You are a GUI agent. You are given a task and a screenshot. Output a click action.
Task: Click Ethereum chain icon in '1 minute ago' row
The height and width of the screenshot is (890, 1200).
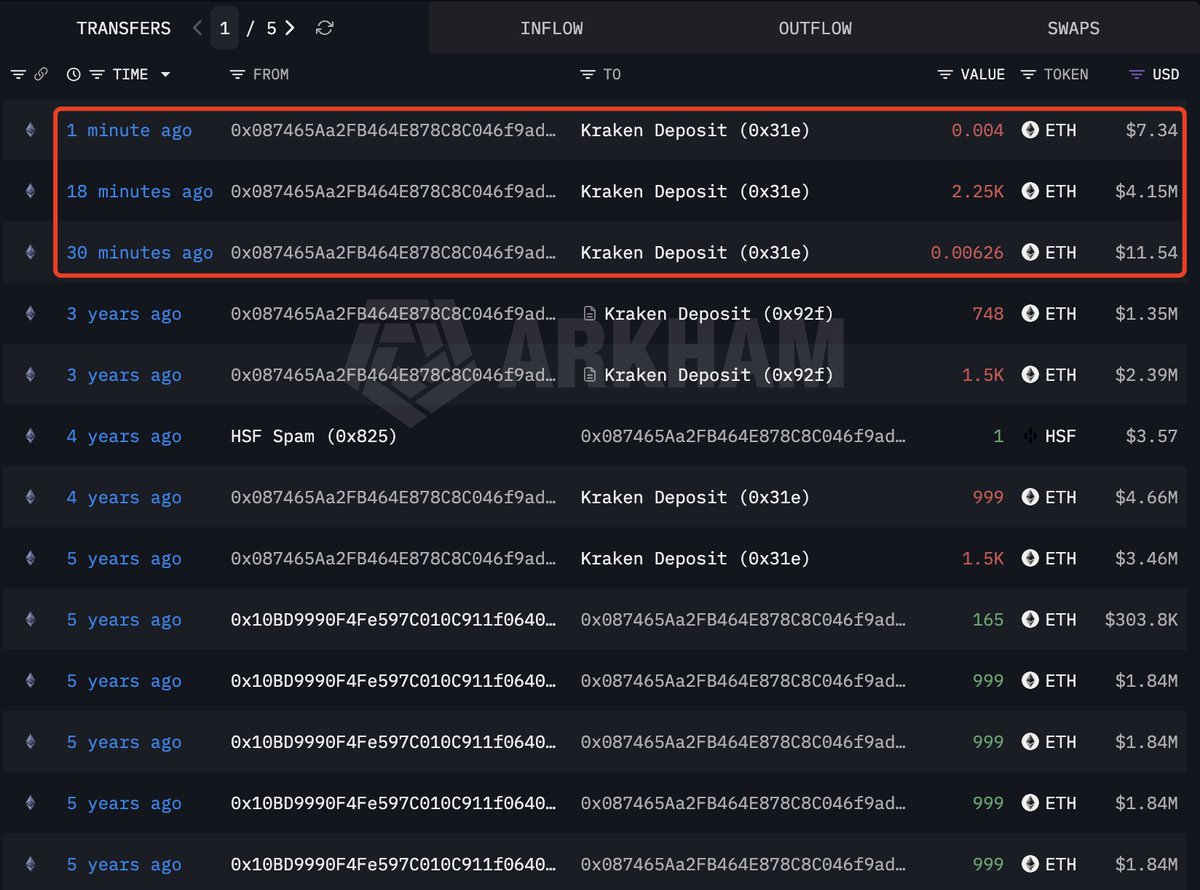[x=30, y=130]
